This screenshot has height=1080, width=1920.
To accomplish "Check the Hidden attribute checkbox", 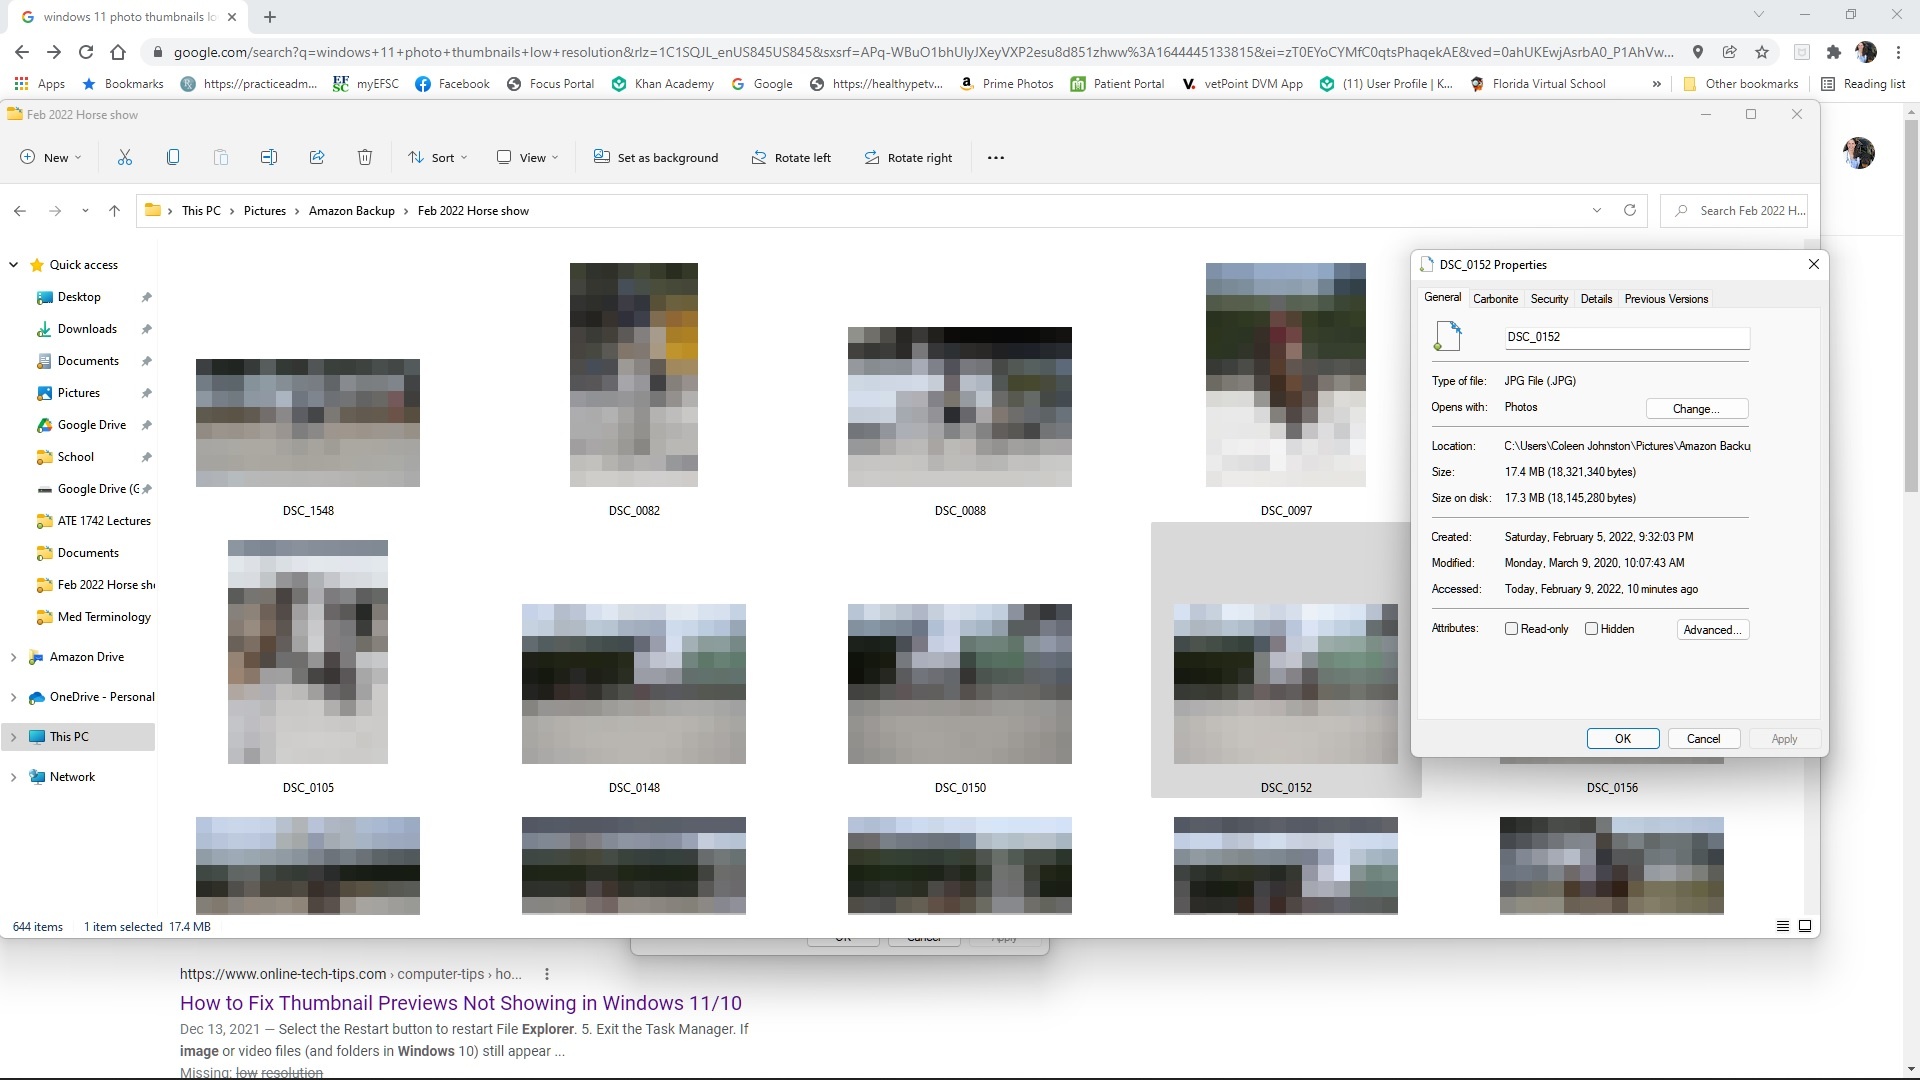I will (x=1591, y=629).
